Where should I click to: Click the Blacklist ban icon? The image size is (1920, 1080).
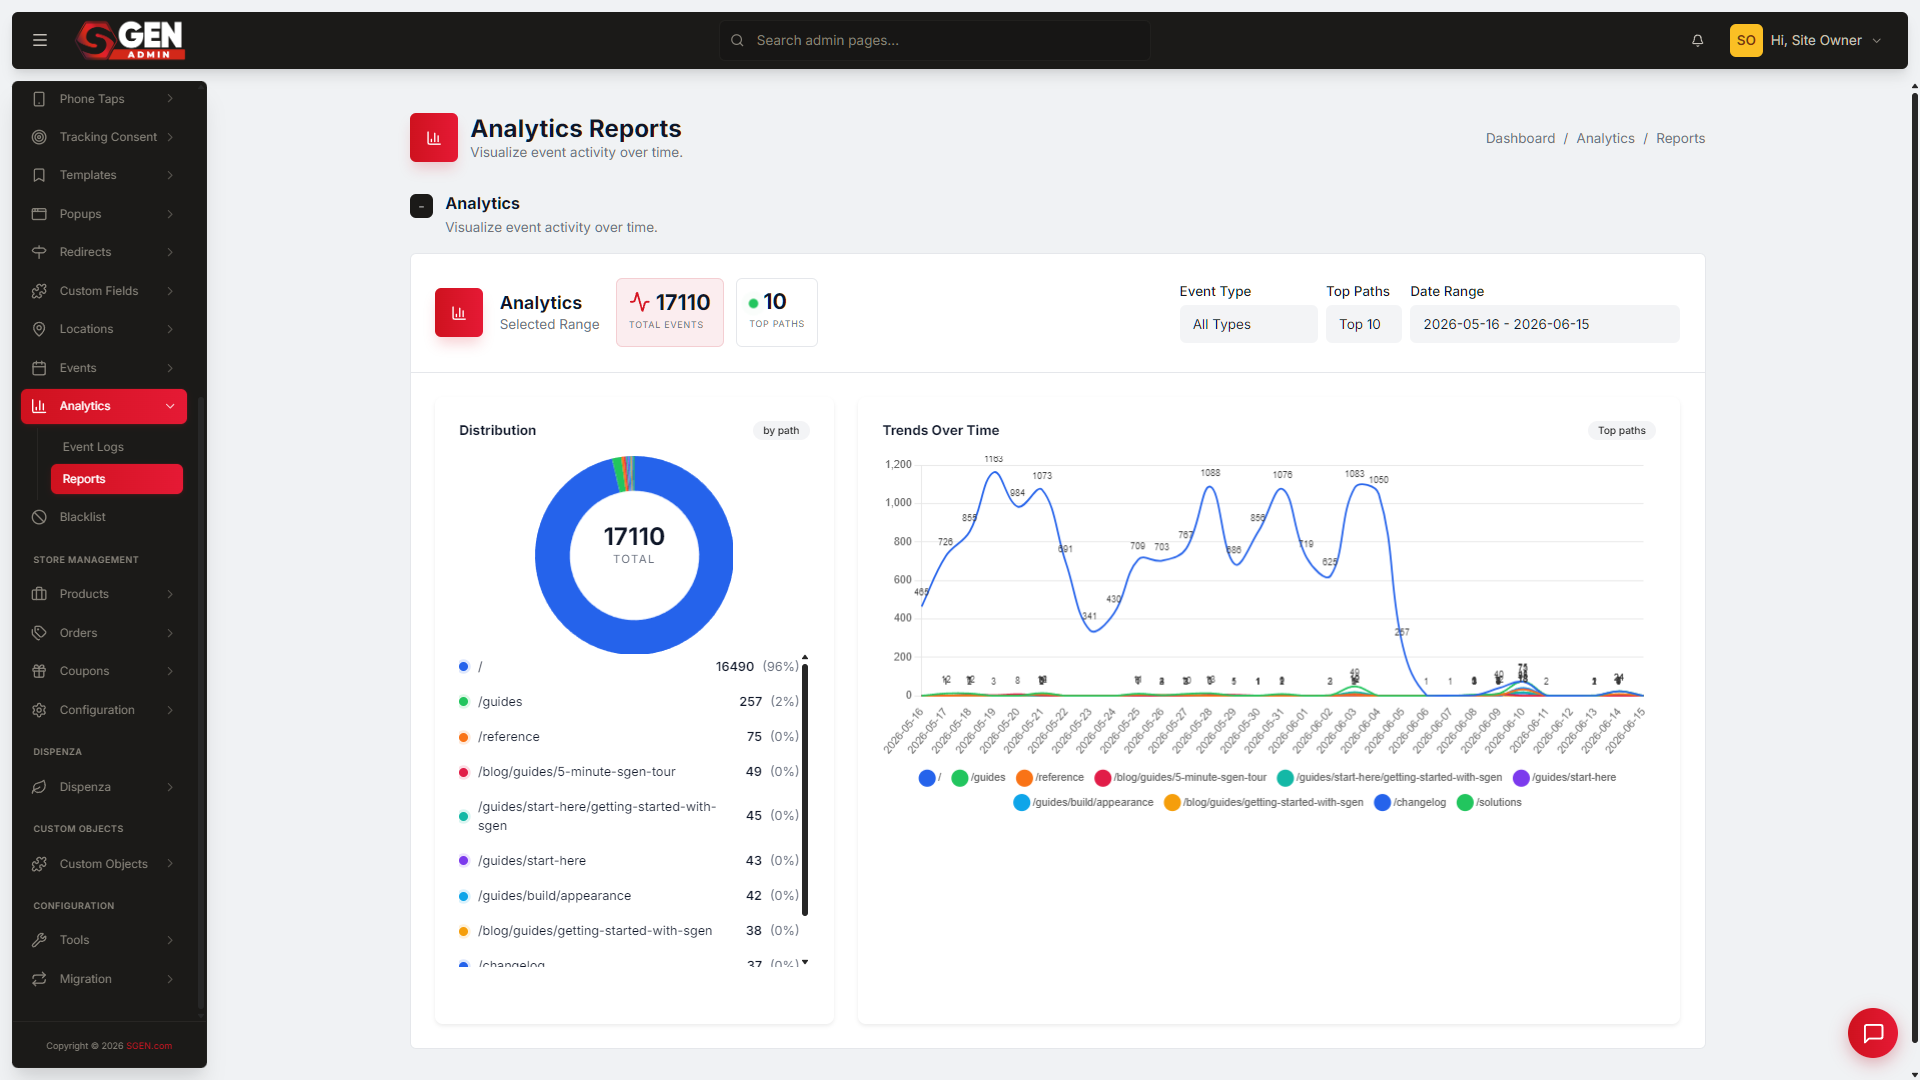coord(39,517)
